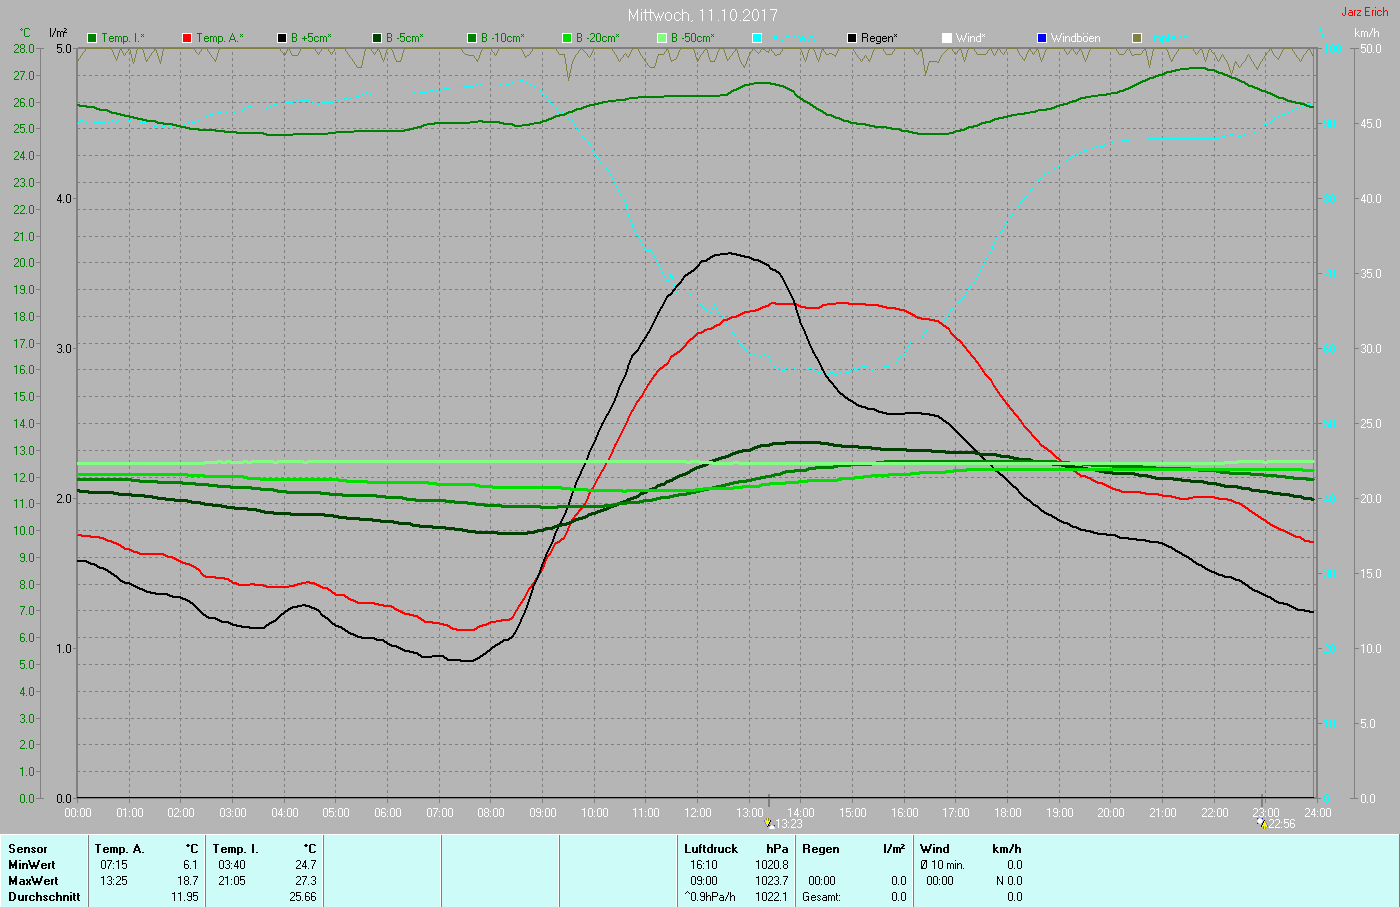Click the black B +5cm legend swatch
This screenshot has width=1400, height=907.
282,38
